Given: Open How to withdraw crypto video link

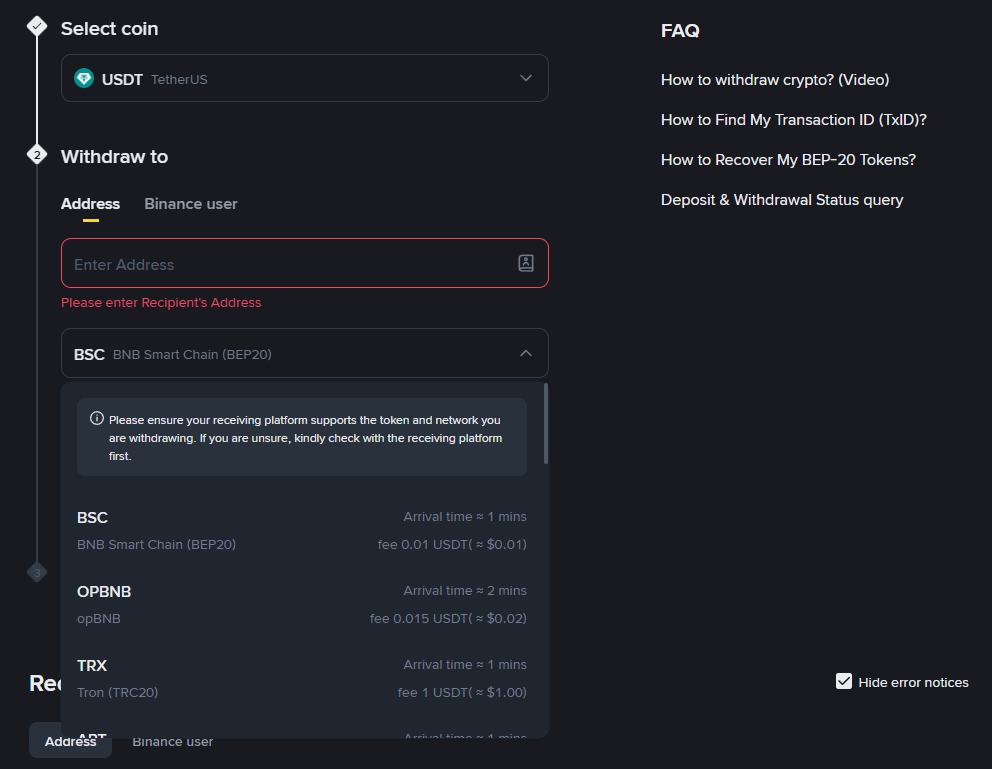Looking at the screenshot, I should click(x=775, y=80).
